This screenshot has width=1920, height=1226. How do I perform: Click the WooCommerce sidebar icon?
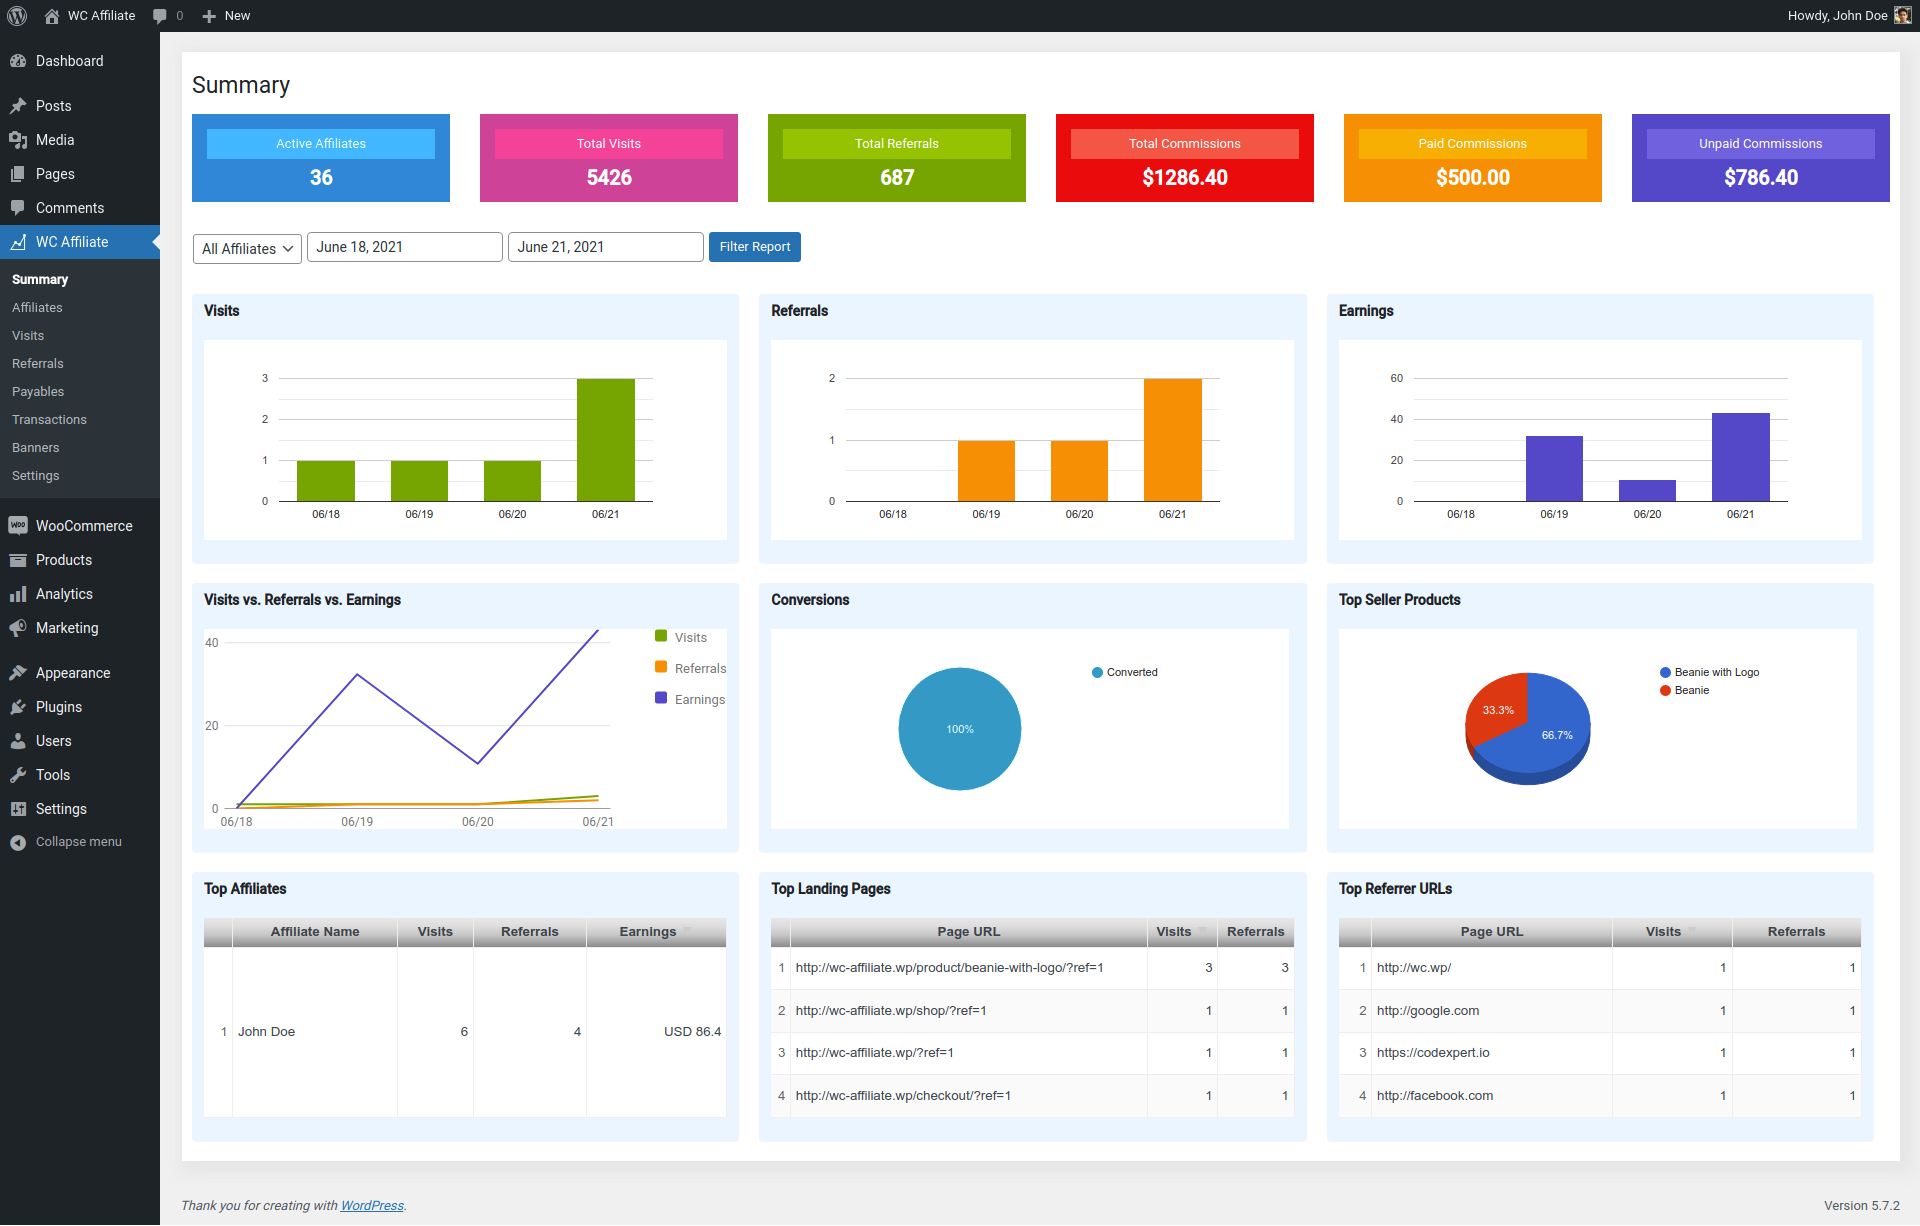pyautogui.click(x=20, y=525)
